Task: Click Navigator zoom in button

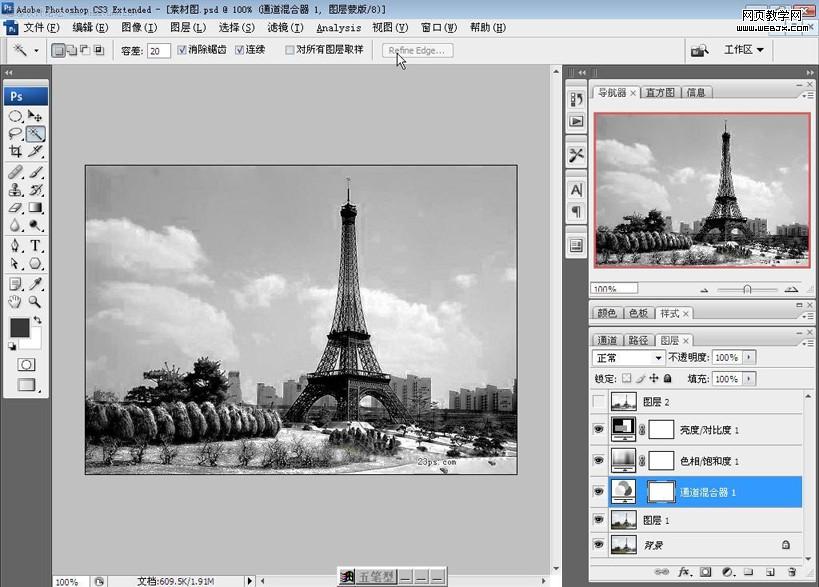Action: pyautogui.click(x=791, y=289)
